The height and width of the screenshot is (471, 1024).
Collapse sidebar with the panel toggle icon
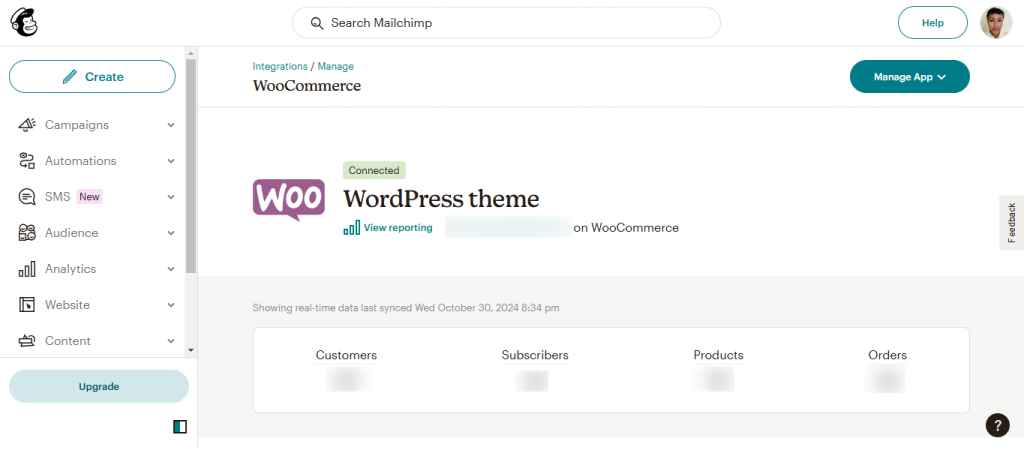point(180,427)
